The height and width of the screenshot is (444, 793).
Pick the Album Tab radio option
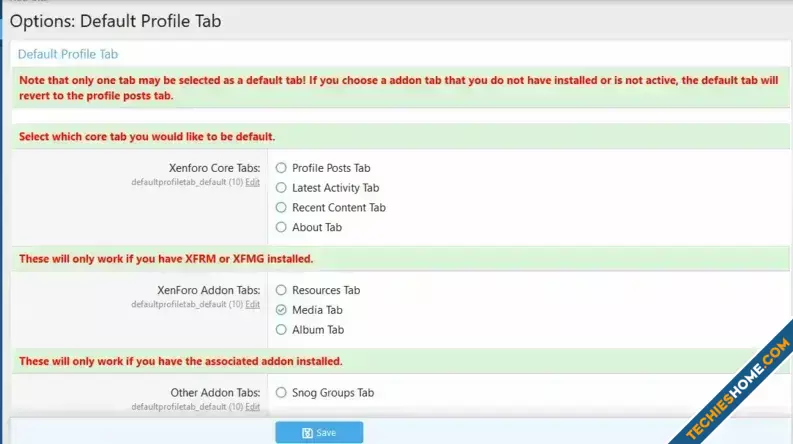[281, 330]
